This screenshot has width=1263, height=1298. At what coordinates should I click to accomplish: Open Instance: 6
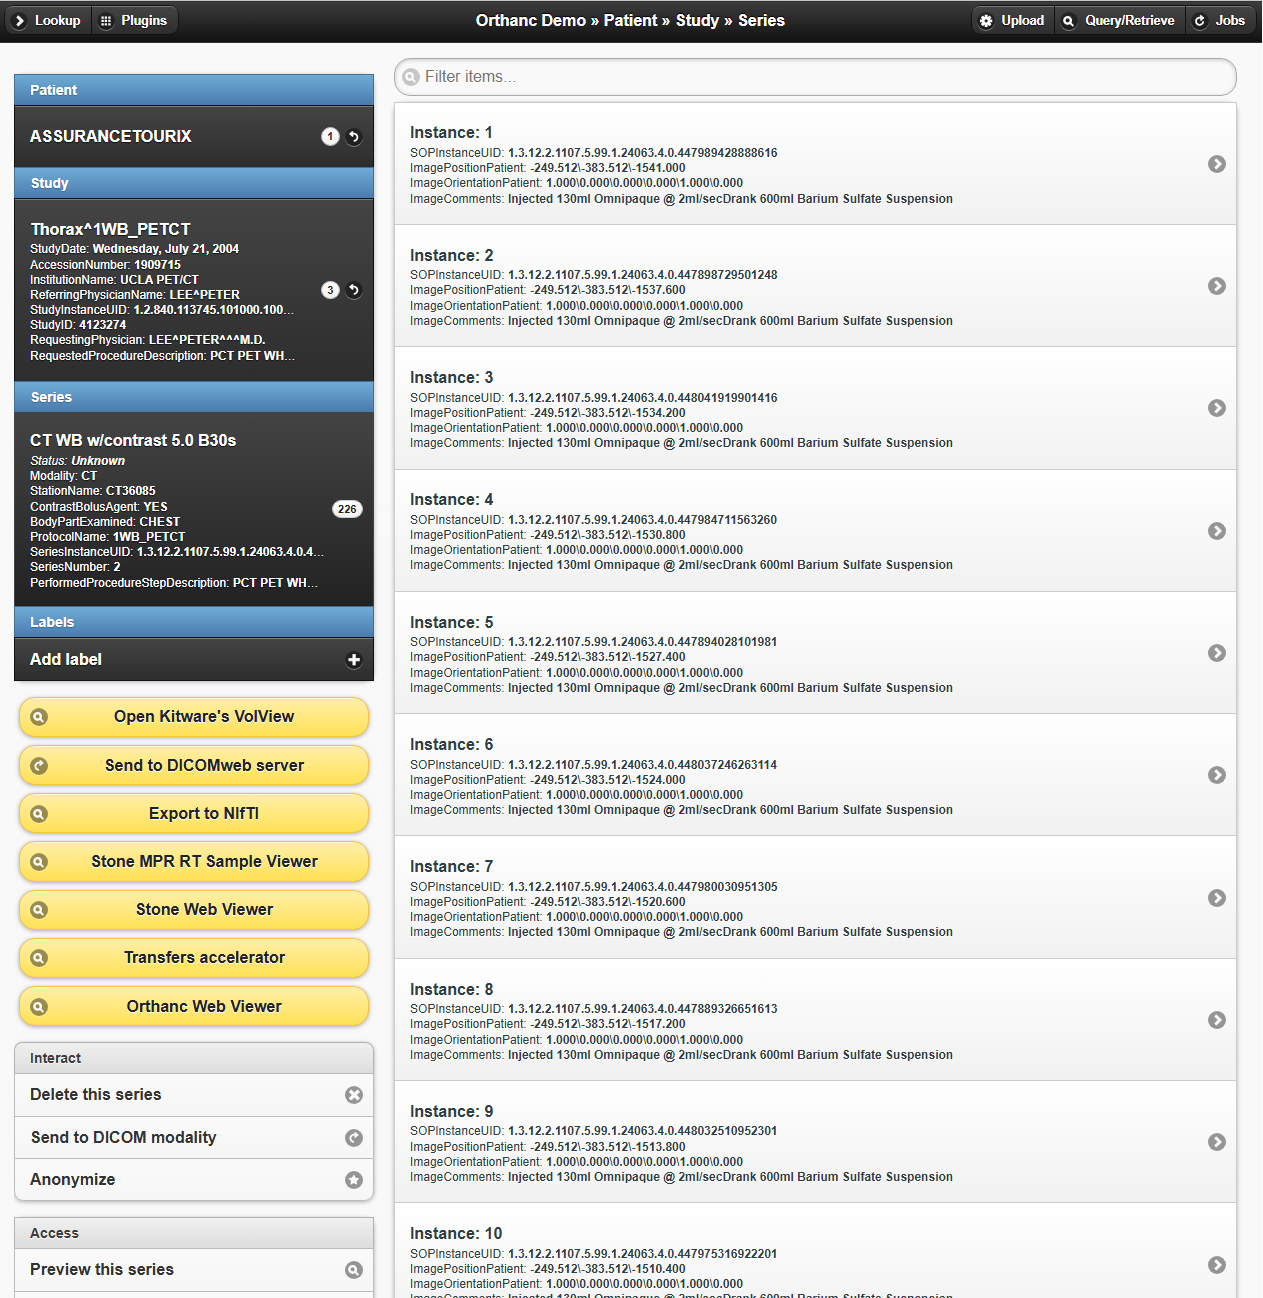(815, 775)
